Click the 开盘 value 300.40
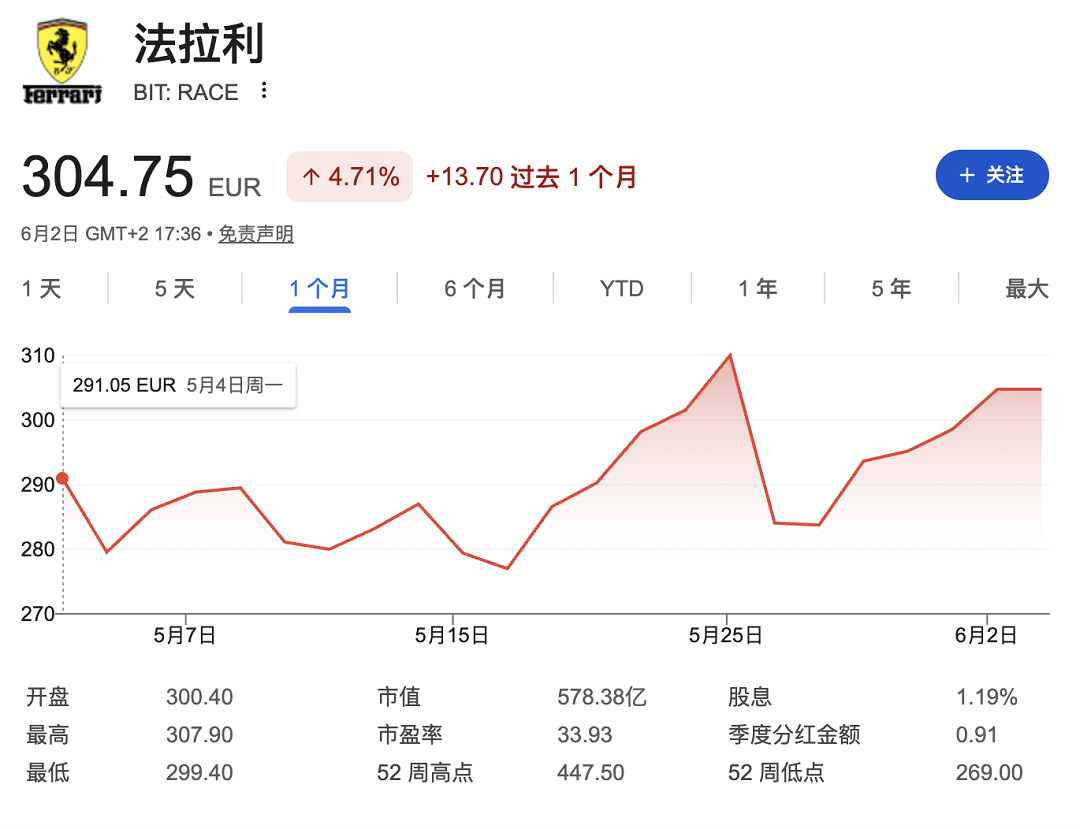 [200, 697]
